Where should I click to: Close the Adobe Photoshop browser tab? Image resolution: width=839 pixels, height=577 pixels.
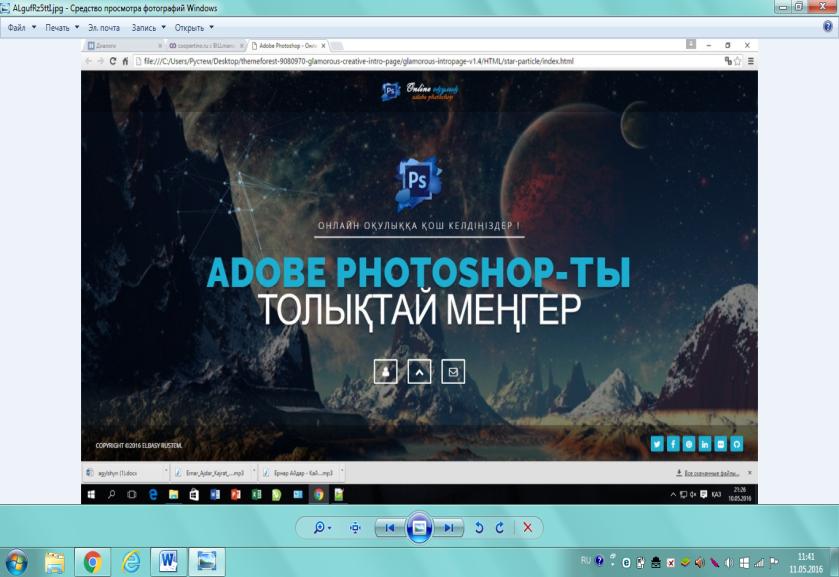click(323, 45)
